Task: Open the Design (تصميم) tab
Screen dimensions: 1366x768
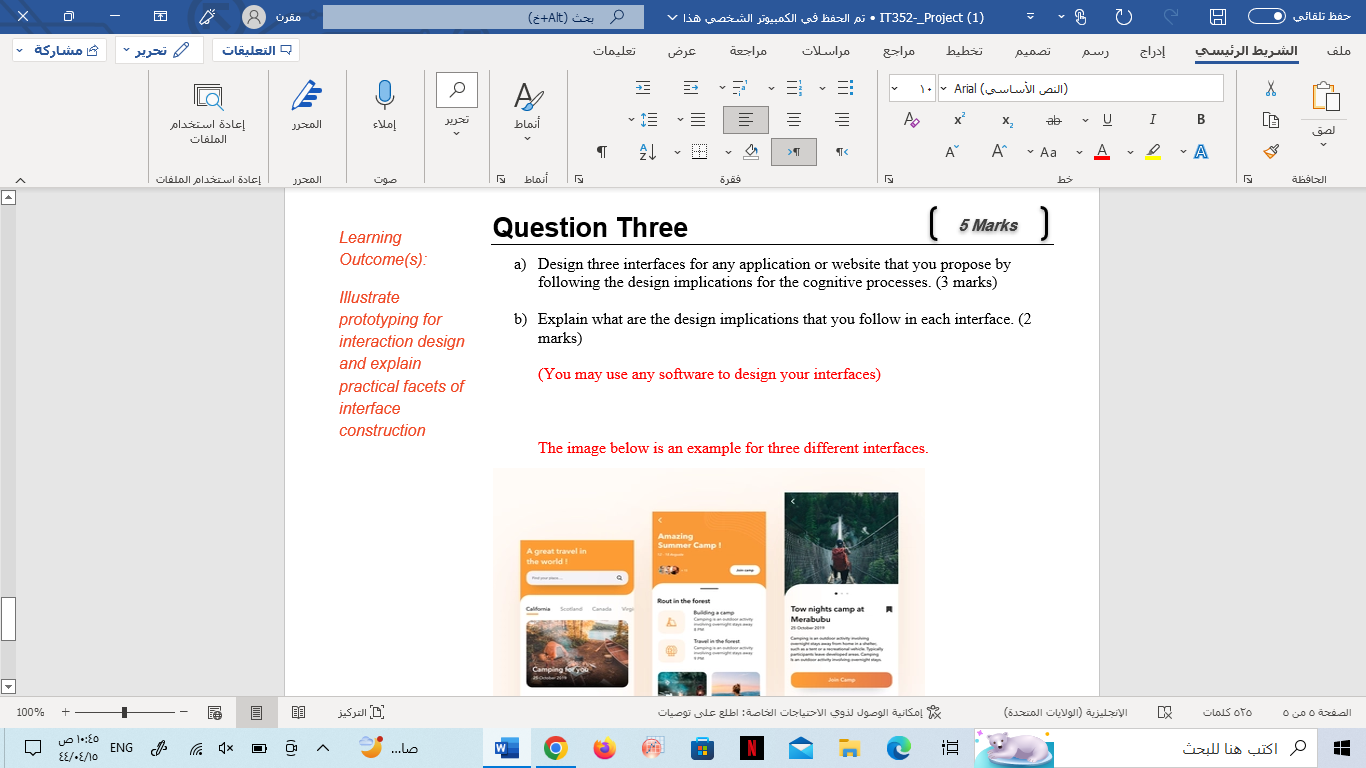Action: [x=1034, y=51]
